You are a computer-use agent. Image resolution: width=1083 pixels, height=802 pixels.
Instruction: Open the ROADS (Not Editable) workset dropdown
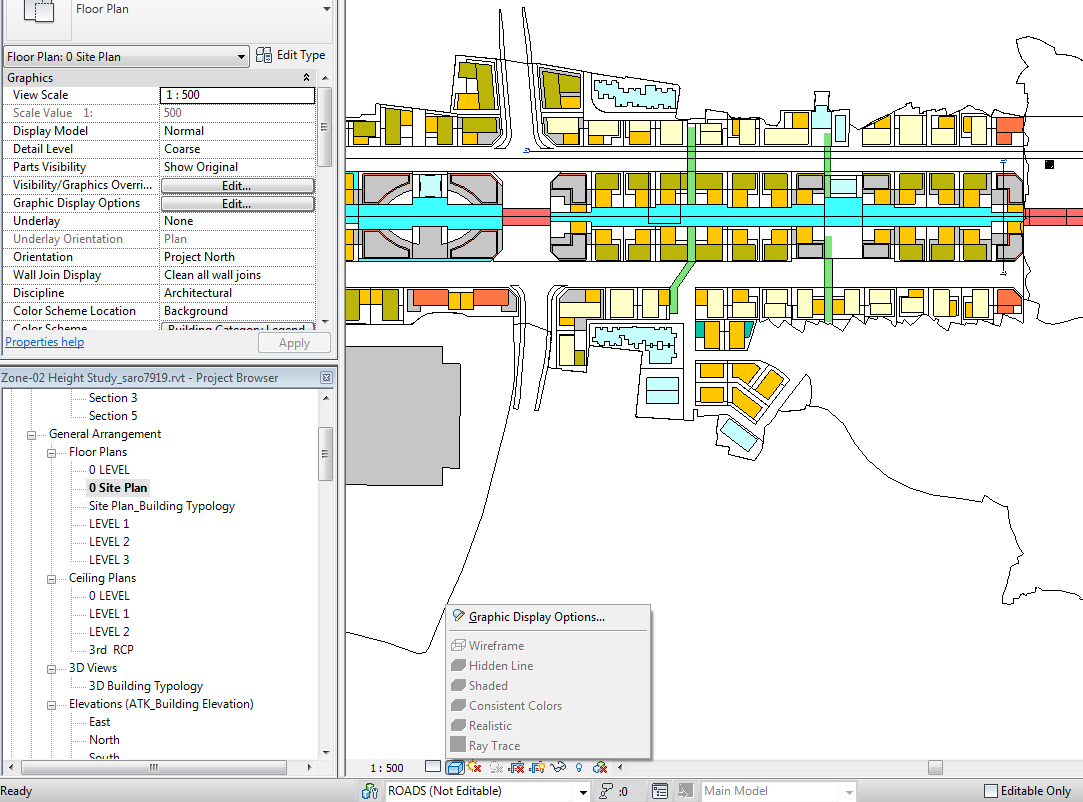click(x=583, y=792)
